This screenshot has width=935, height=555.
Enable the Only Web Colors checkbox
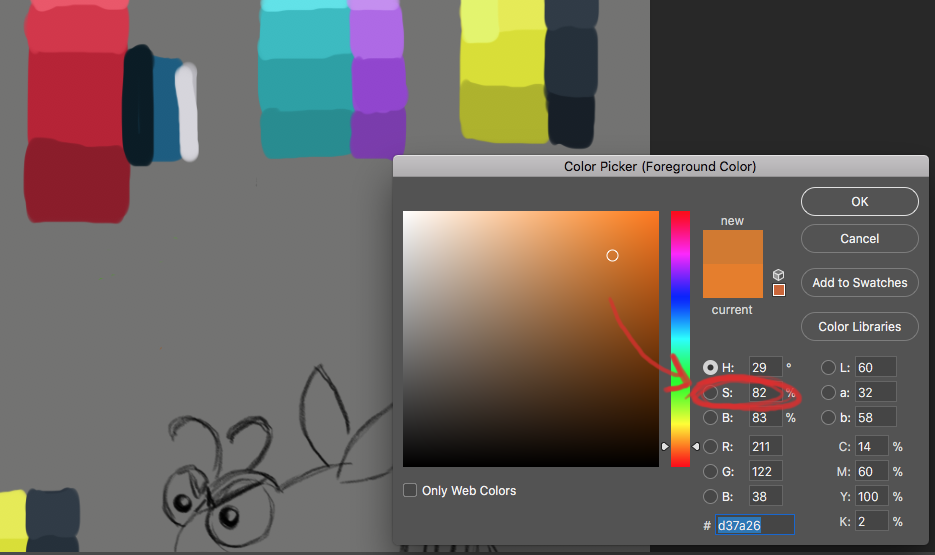point(410,490)
